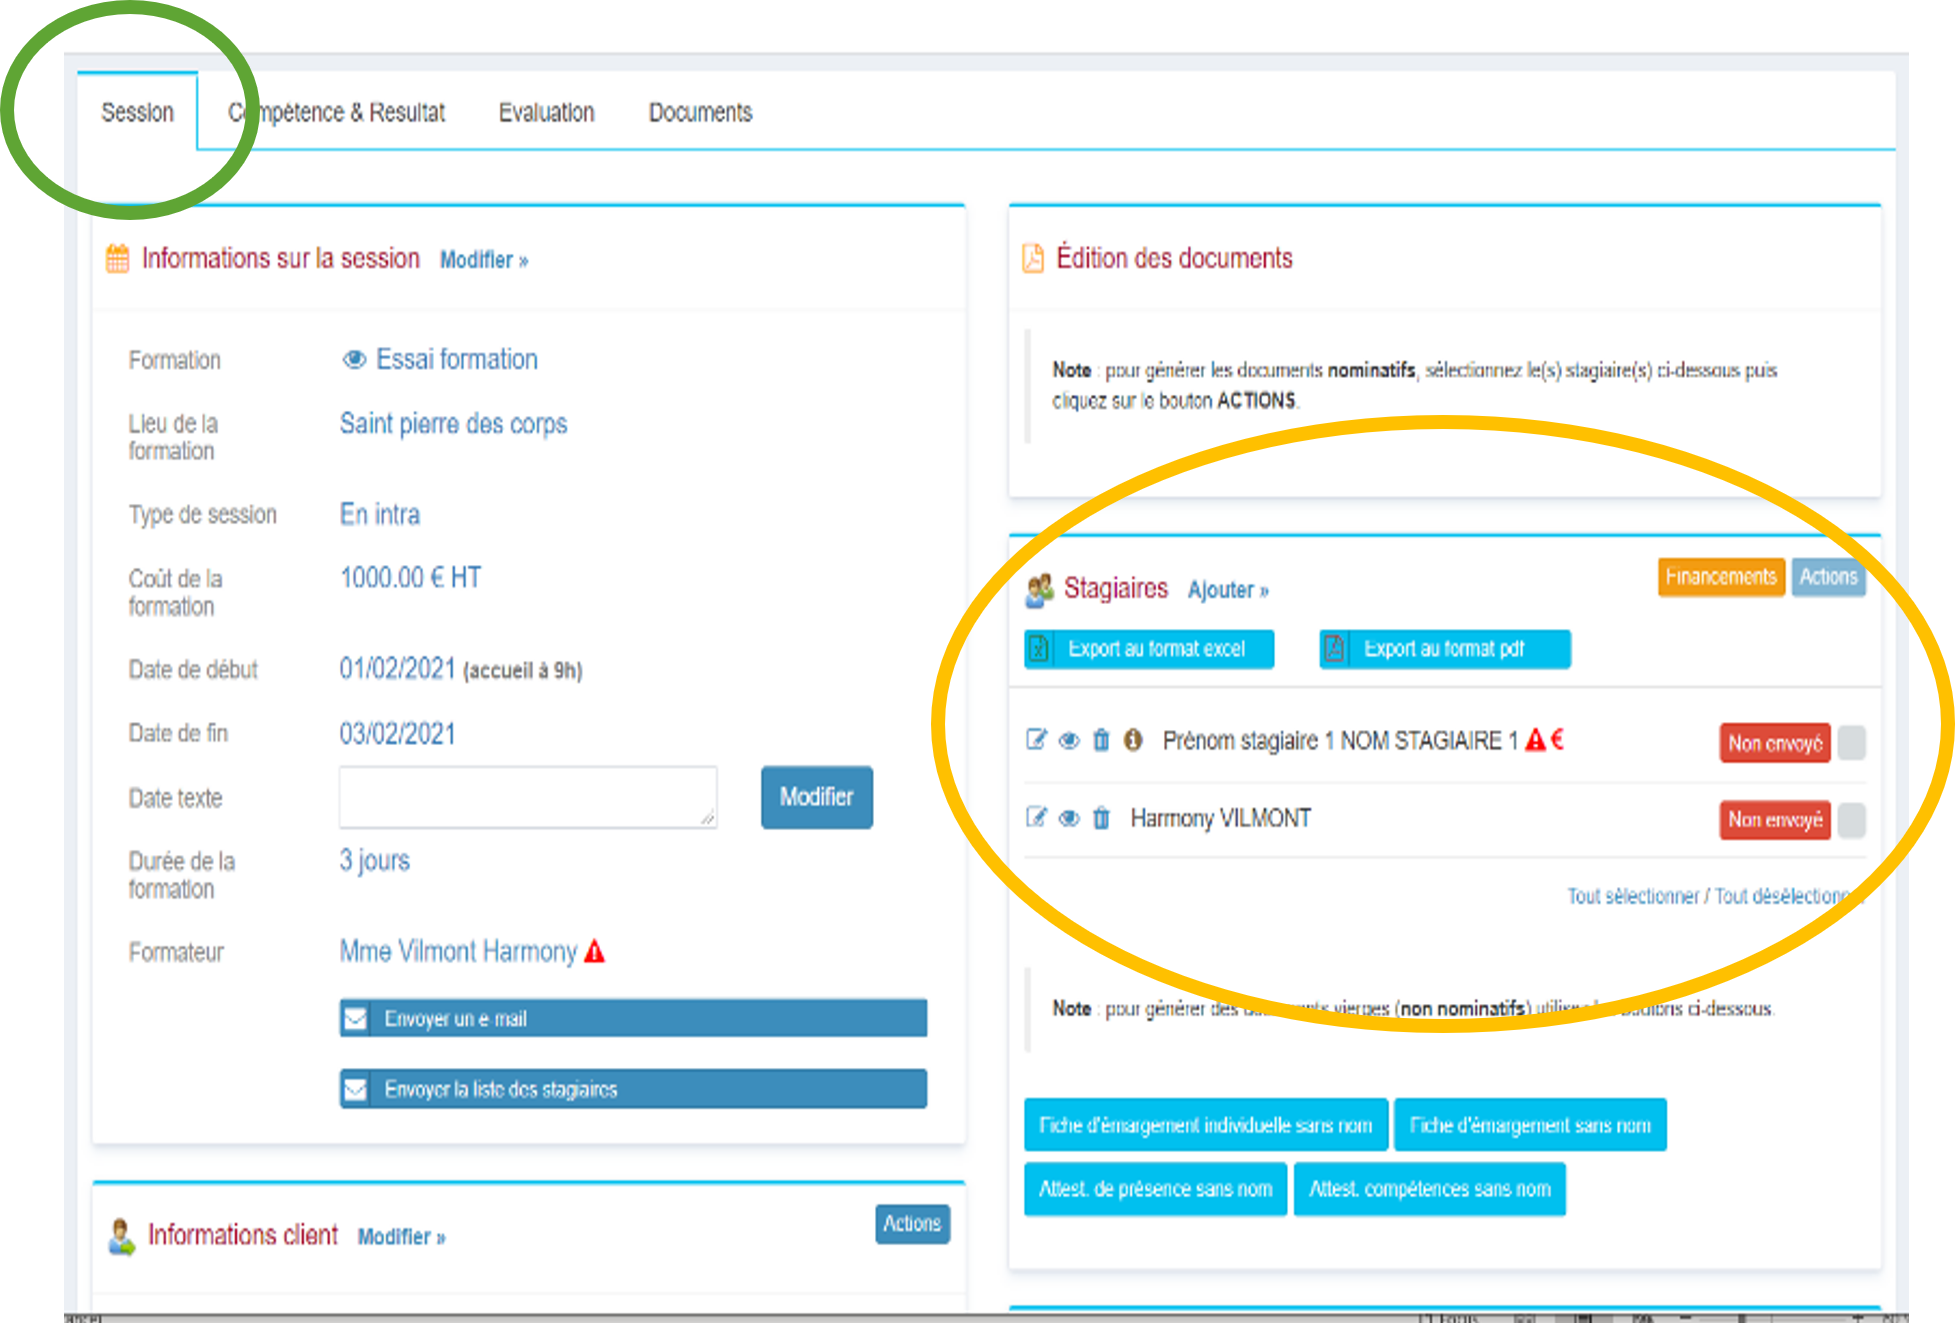Delete Harmony VILMONT with the trash icon
Screen dimensions: 1955x1323
(x=1101, y=818)
